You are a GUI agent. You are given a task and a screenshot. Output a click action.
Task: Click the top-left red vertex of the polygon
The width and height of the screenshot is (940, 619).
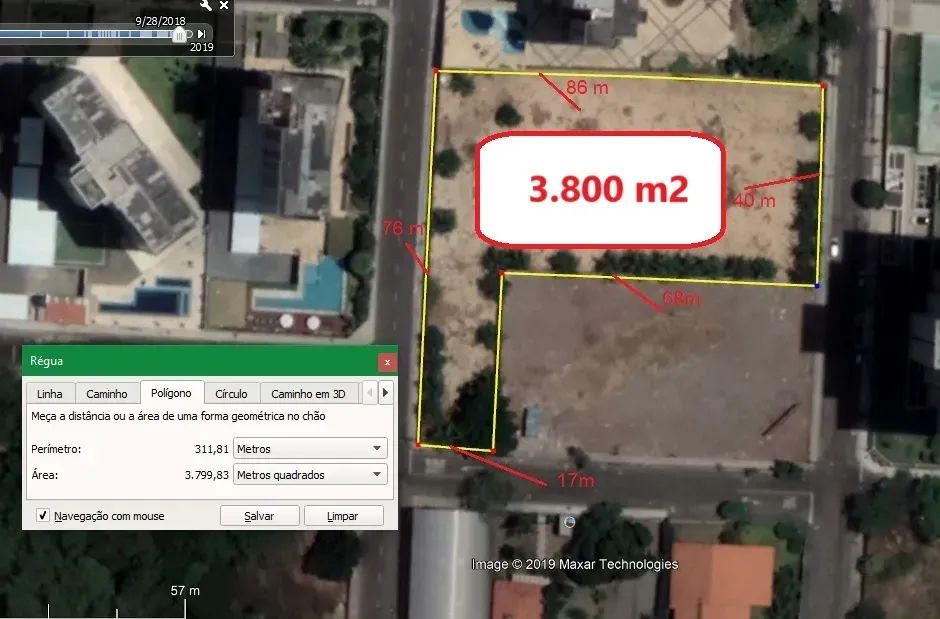[x=436, y=71]
